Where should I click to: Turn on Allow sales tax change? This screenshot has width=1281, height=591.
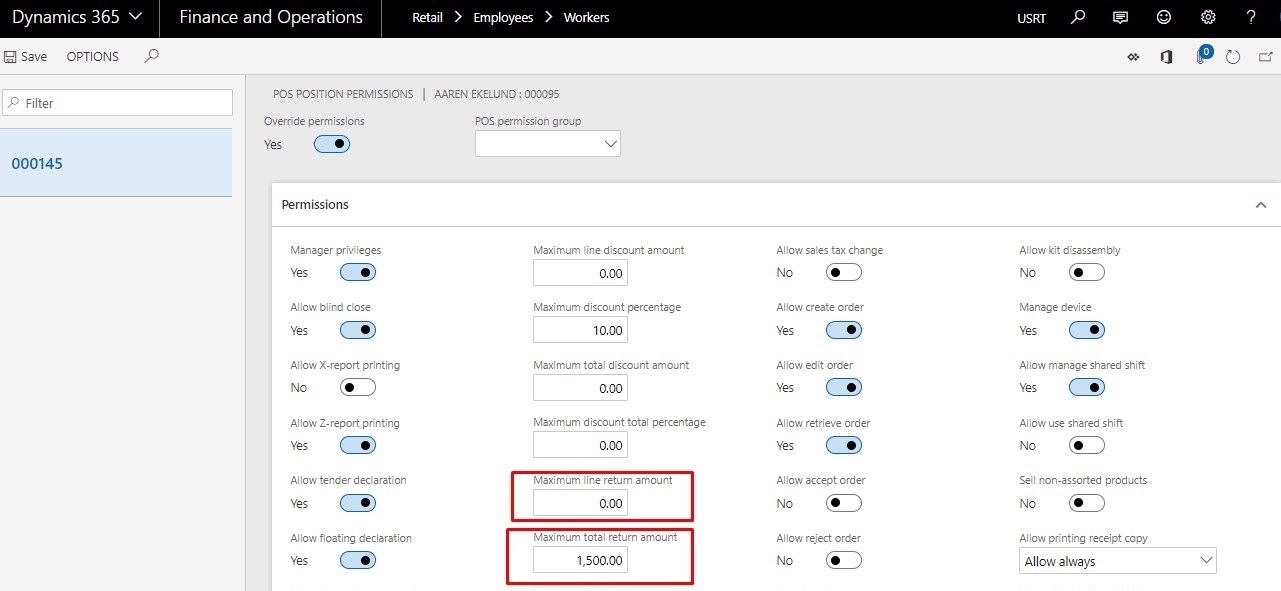coord(844,272)
